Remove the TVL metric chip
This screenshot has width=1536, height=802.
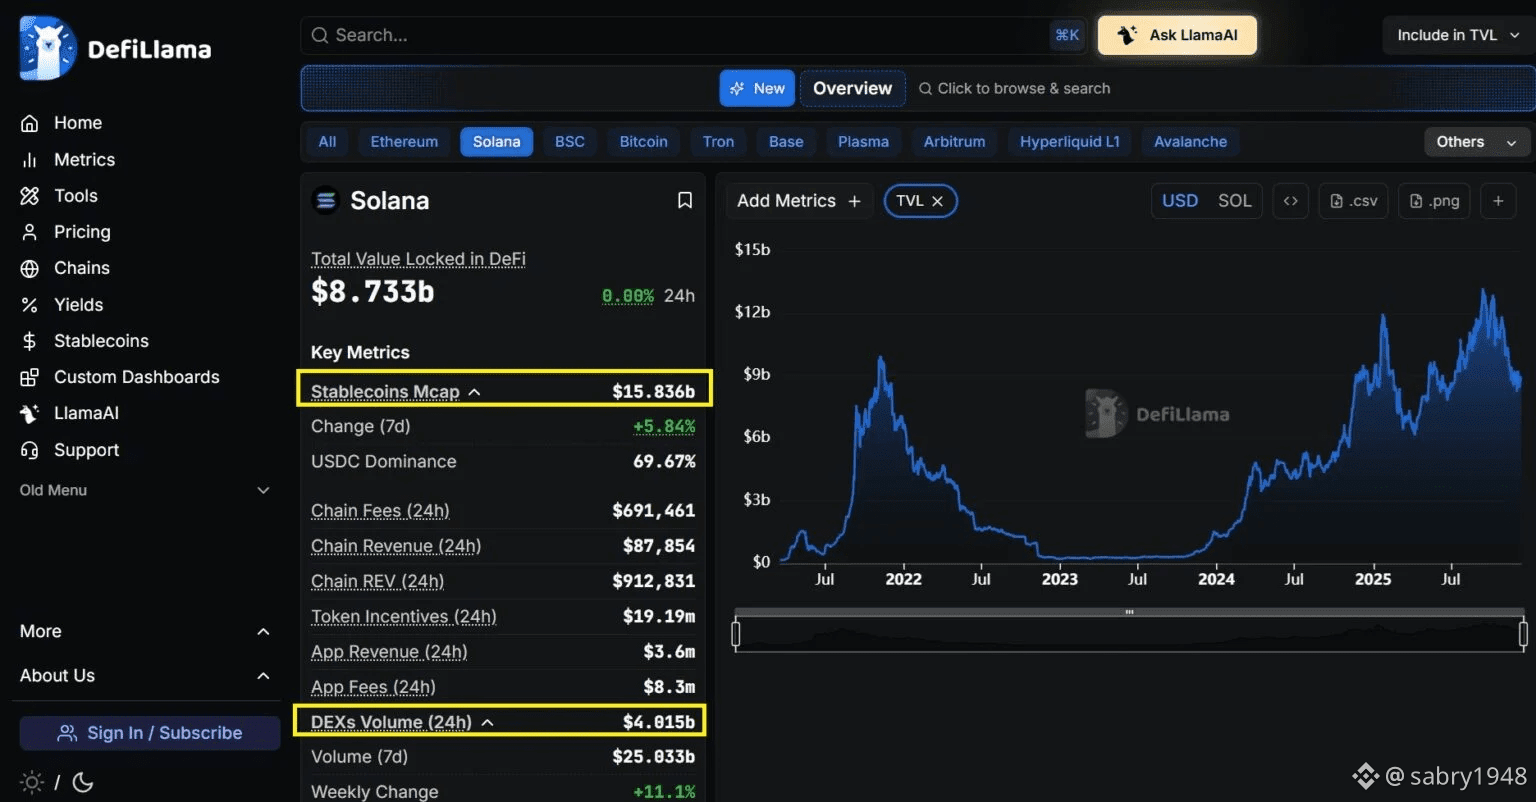coord(938,201)
